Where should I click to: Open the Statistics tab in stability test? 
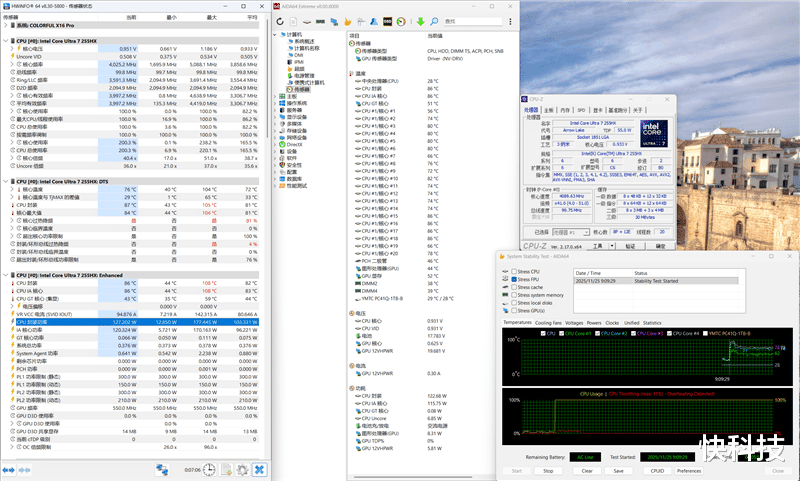[x=652, y=323]
